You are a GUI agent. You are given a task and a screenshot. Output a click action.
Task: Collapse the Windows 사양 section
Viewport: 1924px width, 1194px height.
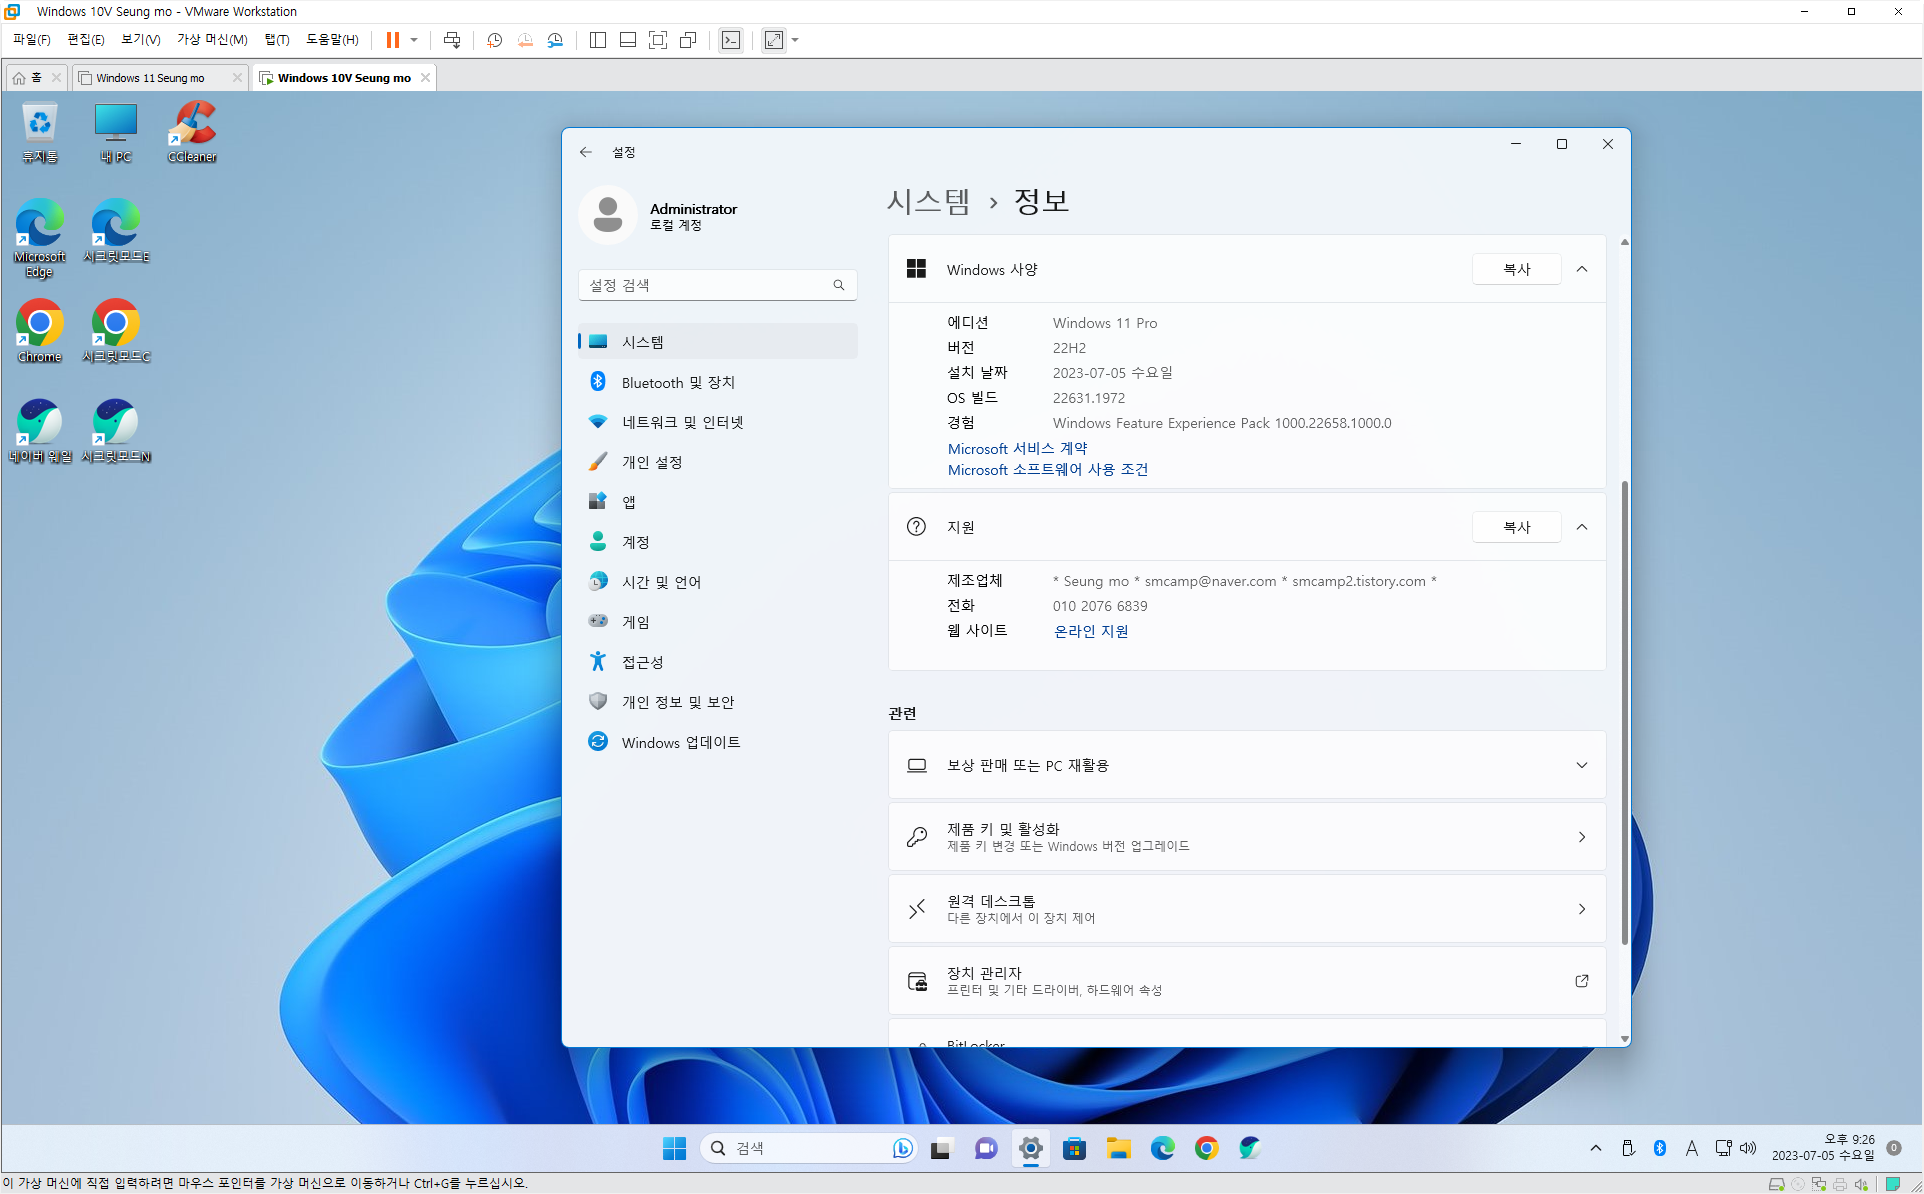(x=1582, y=269)
